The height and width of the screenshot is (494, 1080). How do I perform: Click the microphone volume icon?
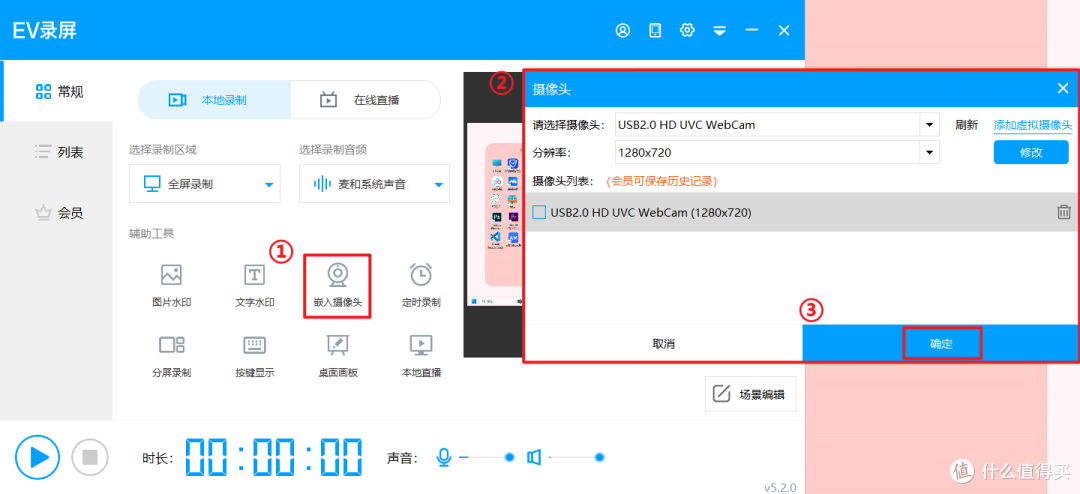[x=444, y=457]
